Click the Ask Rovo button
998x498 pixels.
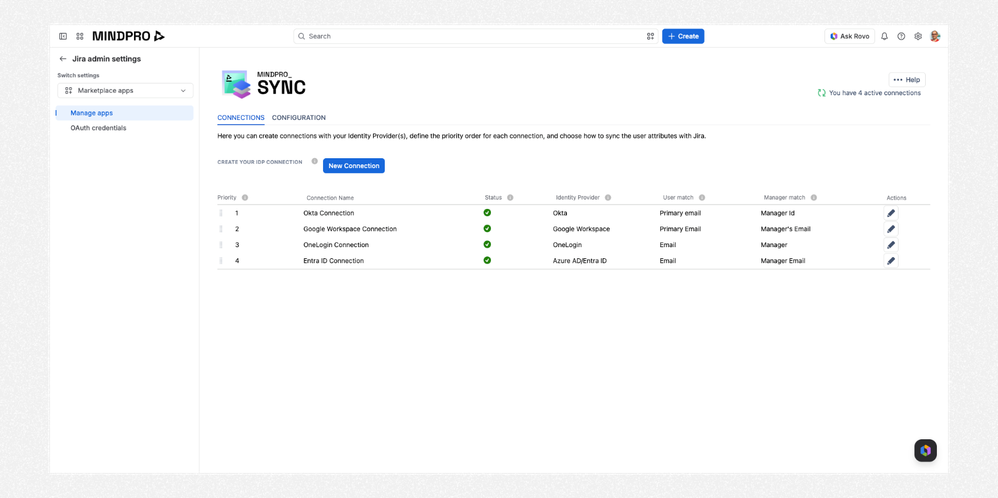pos(850,36)
